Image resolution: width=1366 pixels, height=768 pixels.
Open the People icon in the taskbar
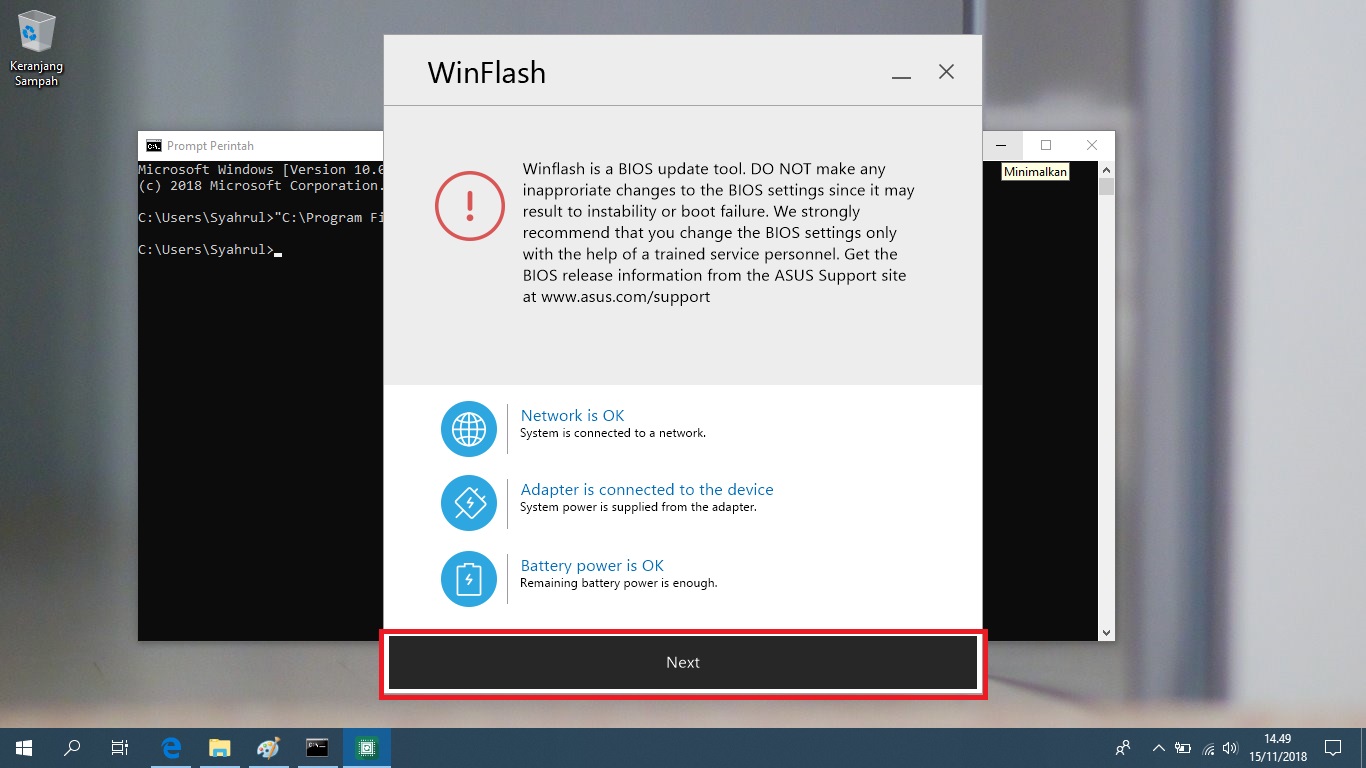point(1123,747)
